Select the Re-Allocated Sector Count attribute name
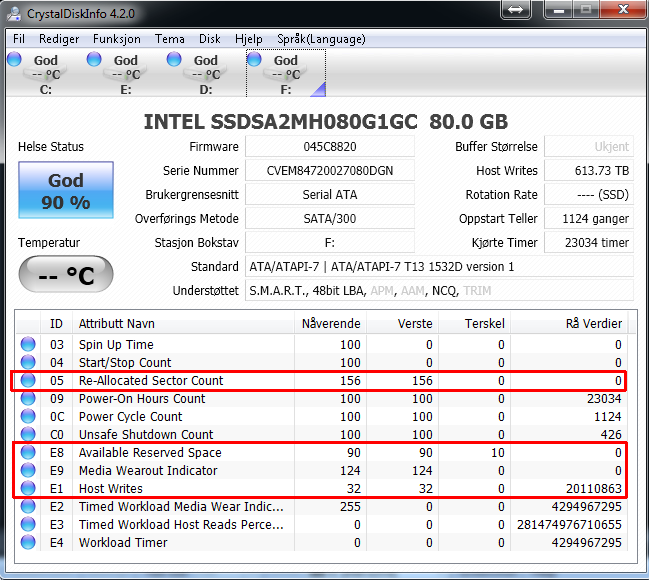This screenshot has height=580, width=649. 151,380
